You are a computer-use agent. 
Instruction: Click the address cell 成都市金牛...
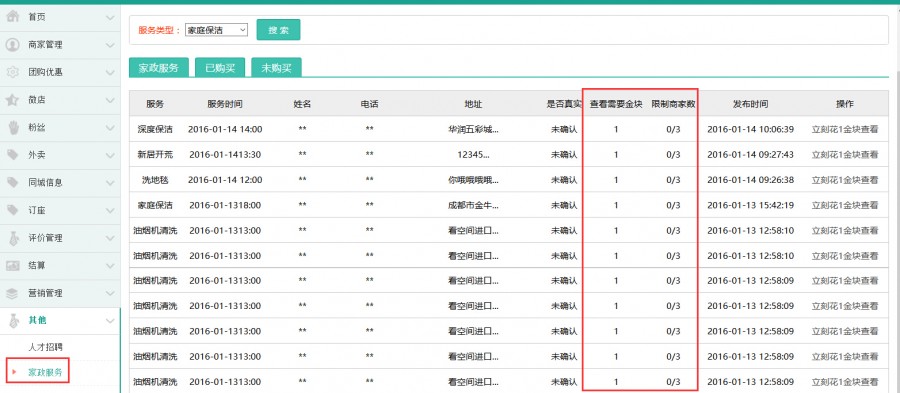474,205
